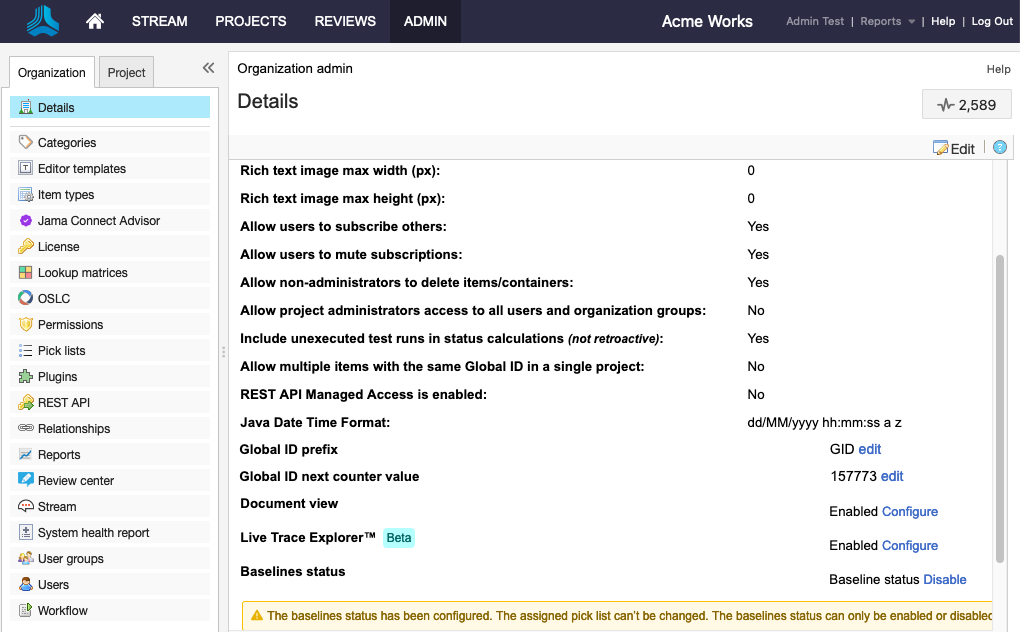Click the Review center icon
This screenshot has height=632, width=1020.
pos(25,480)
